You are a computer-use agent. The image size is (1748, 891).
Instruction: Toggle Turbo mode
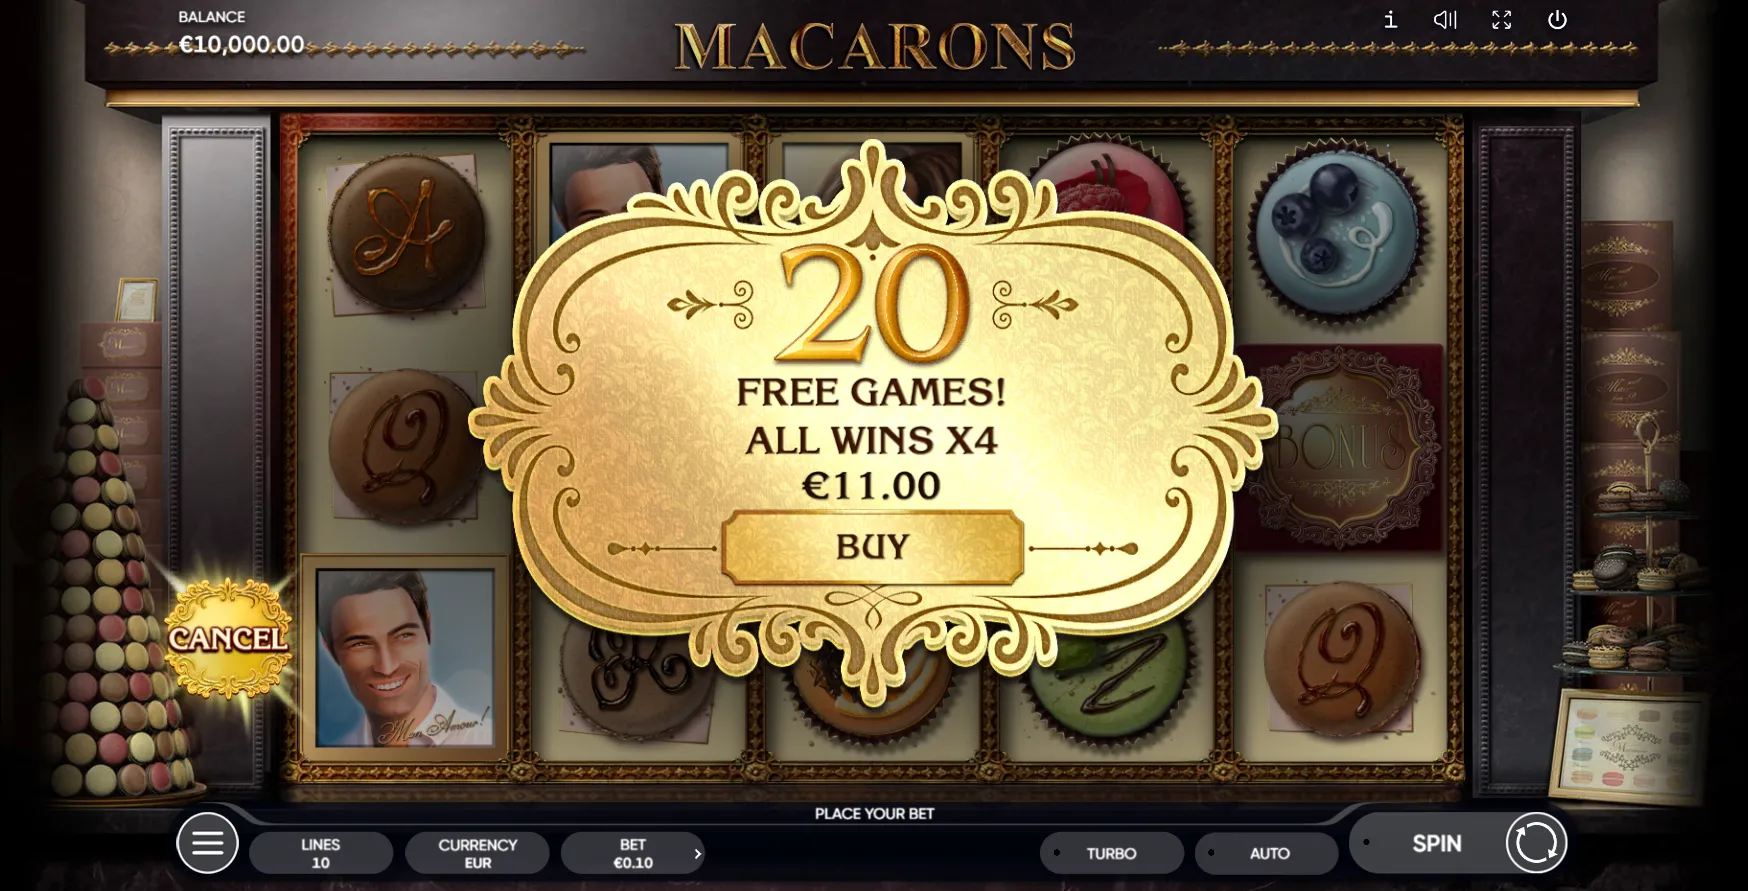(1112, 853)
